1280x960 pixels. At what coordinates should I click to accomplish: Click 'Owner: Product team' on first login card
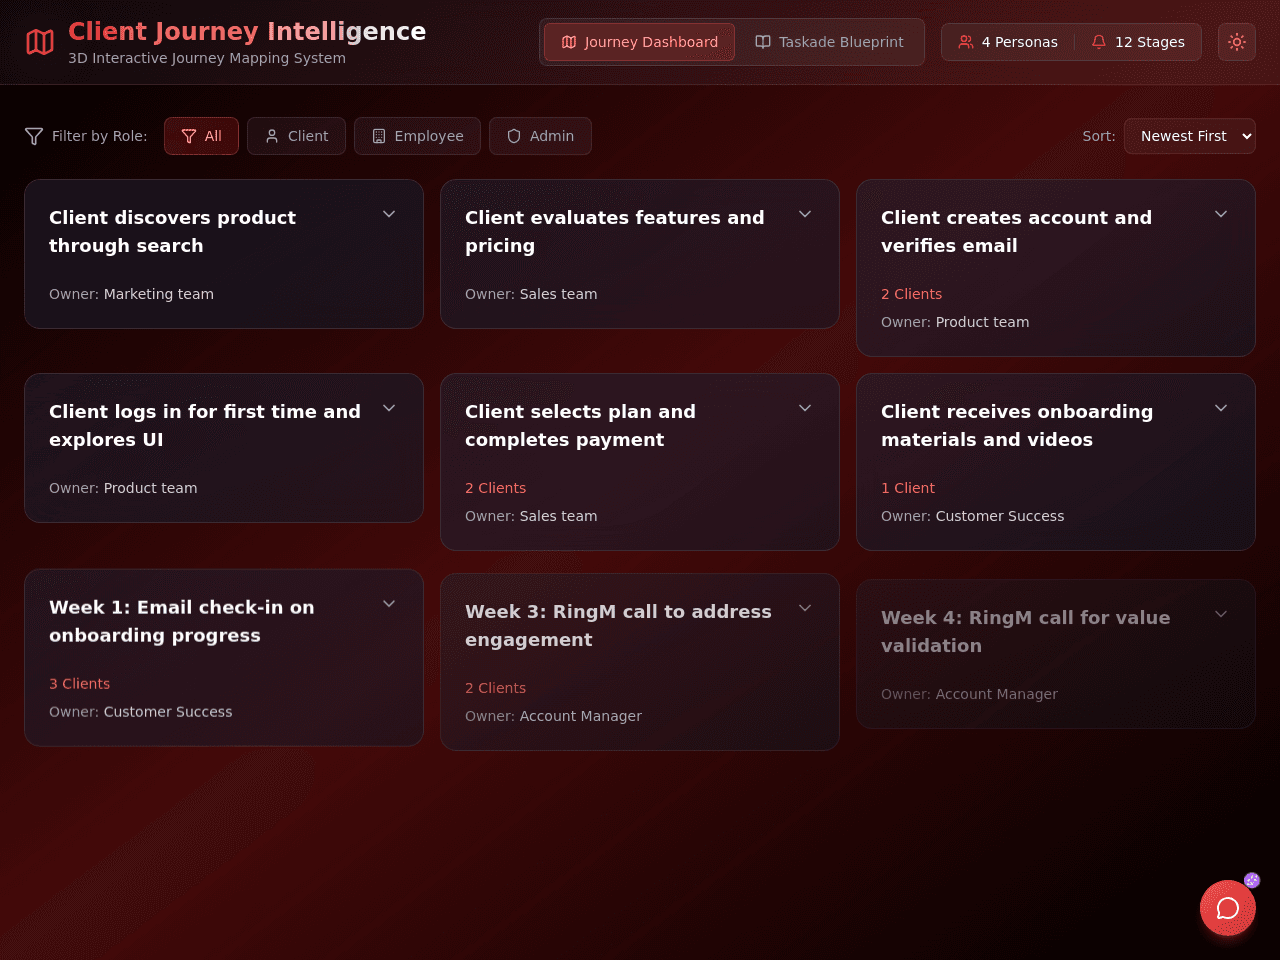123,488
